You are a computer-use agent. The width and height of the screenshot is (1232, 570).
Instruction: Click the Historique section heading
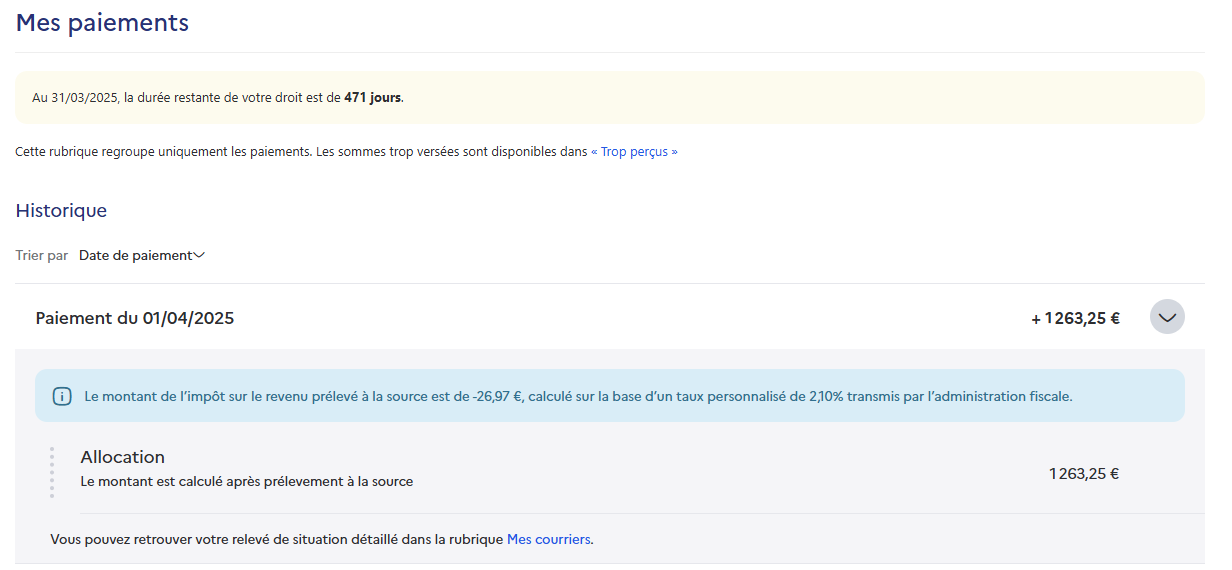tap(61, 211)
